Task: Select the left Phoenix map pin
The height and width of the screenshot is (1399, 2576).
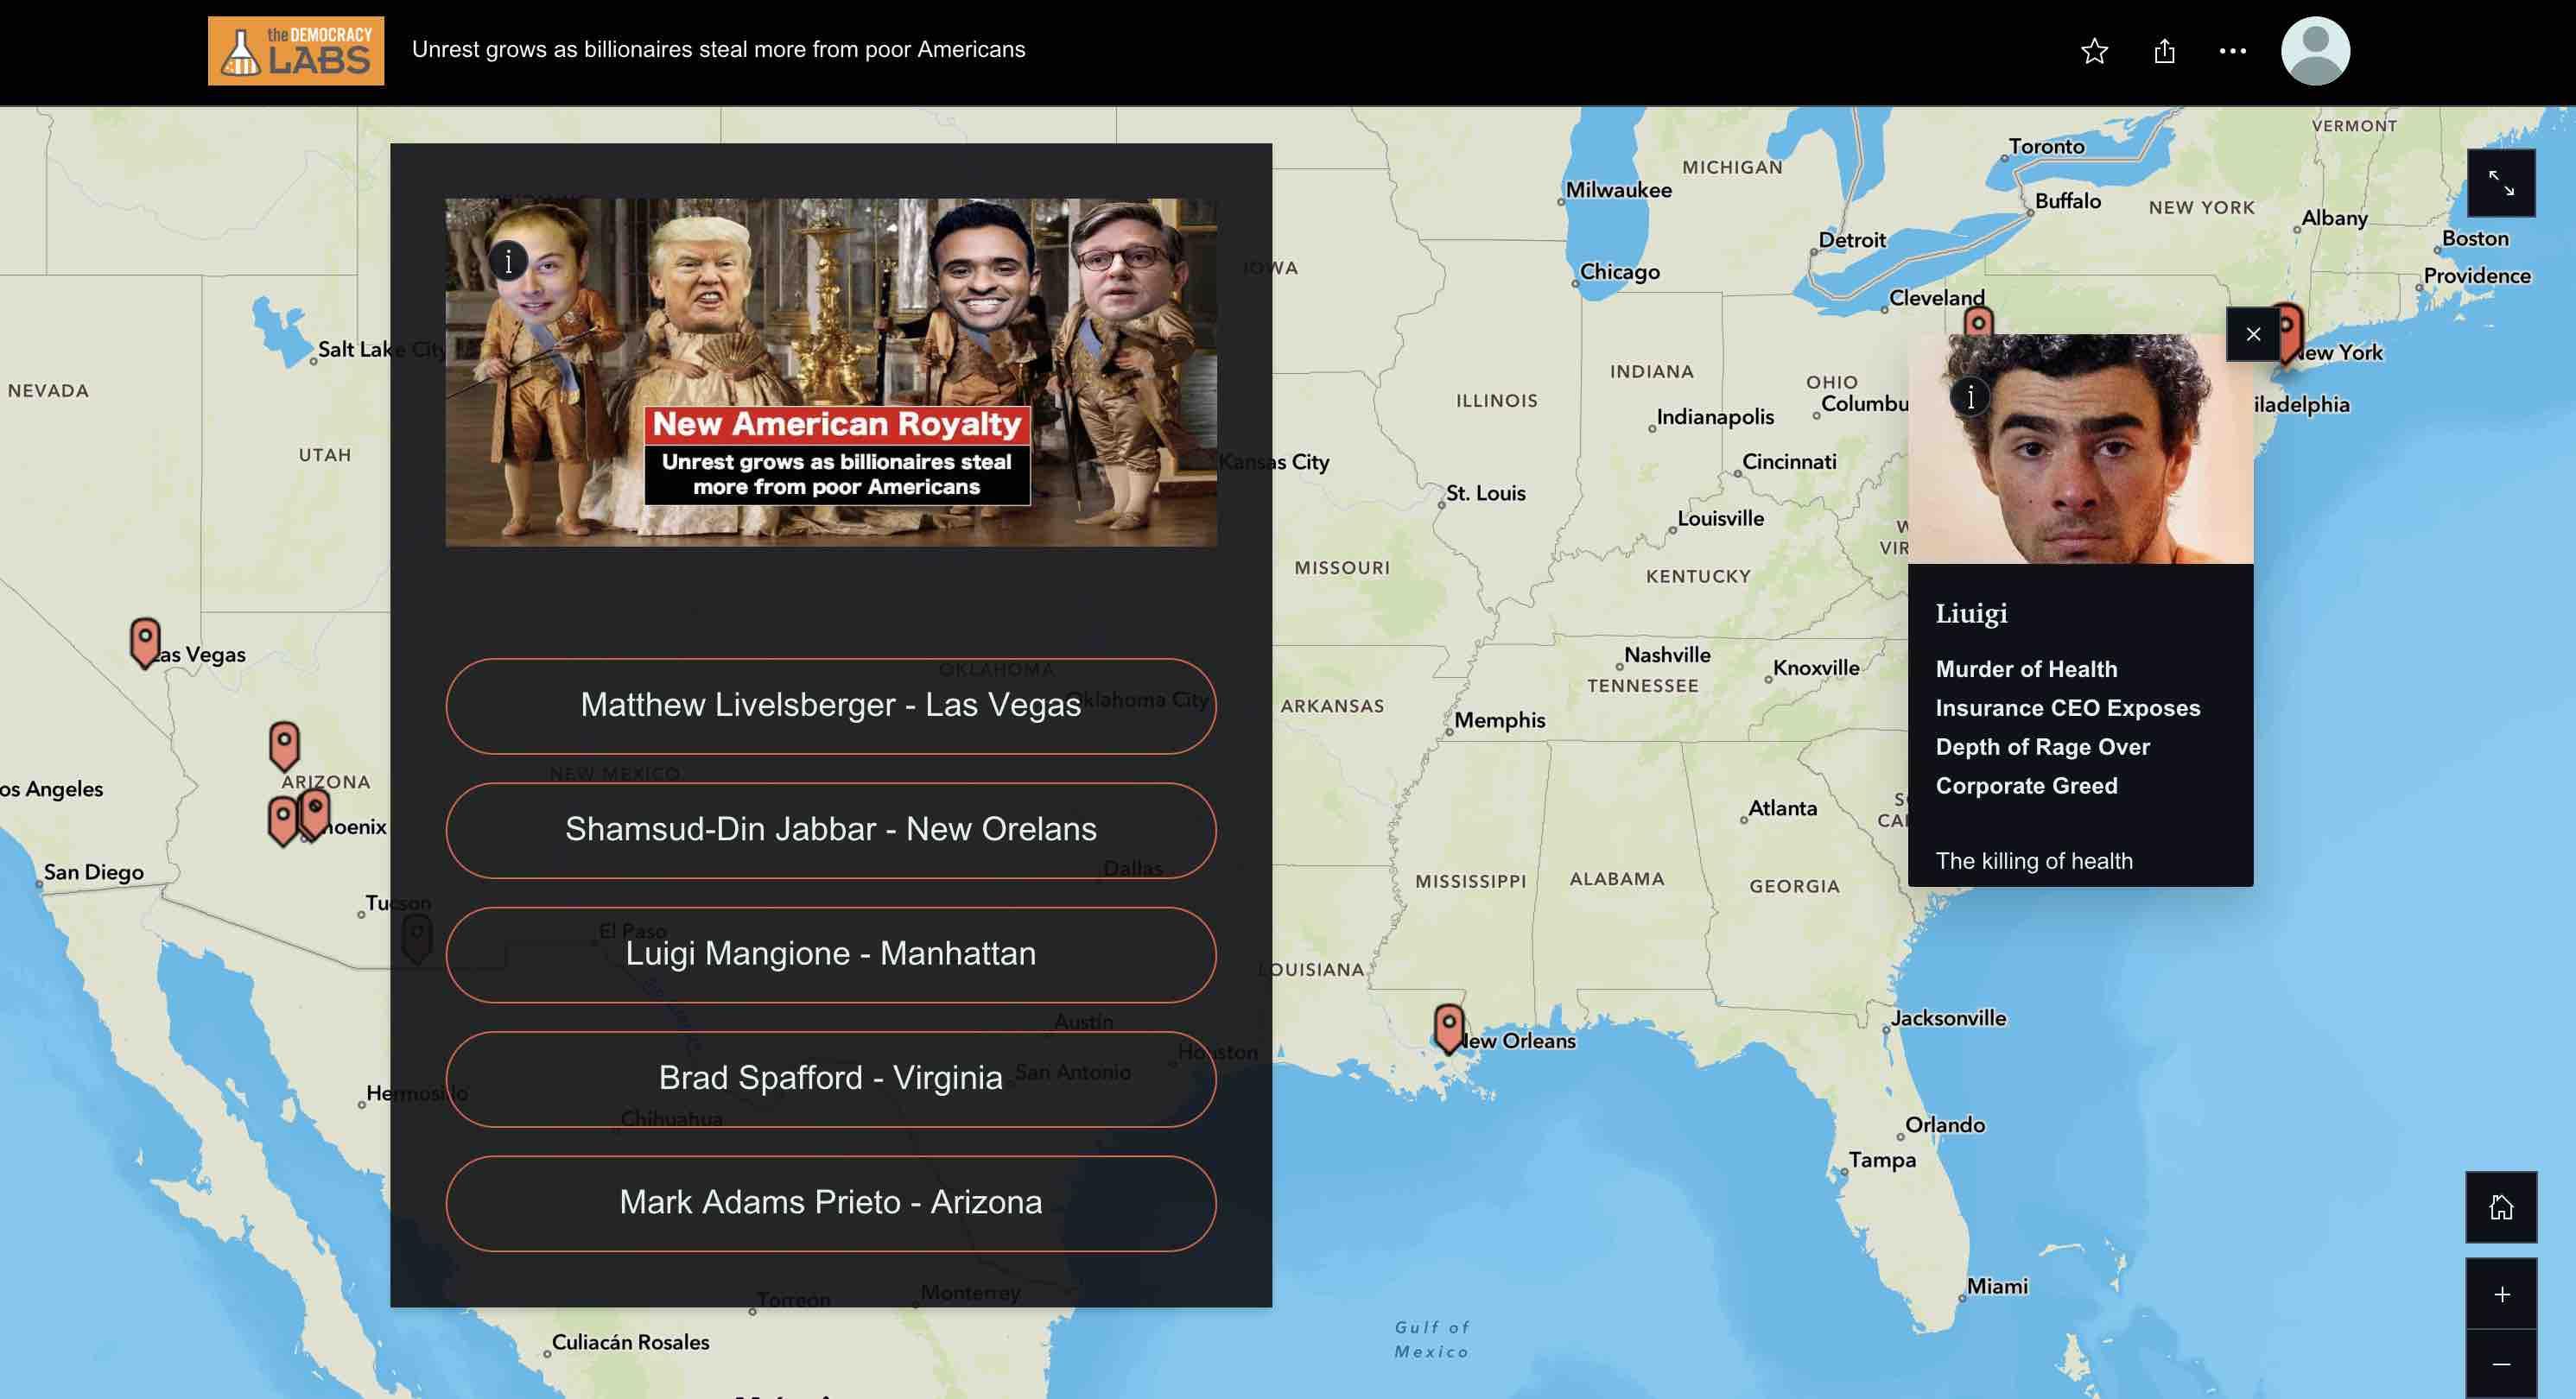Action: pos(283,820)
